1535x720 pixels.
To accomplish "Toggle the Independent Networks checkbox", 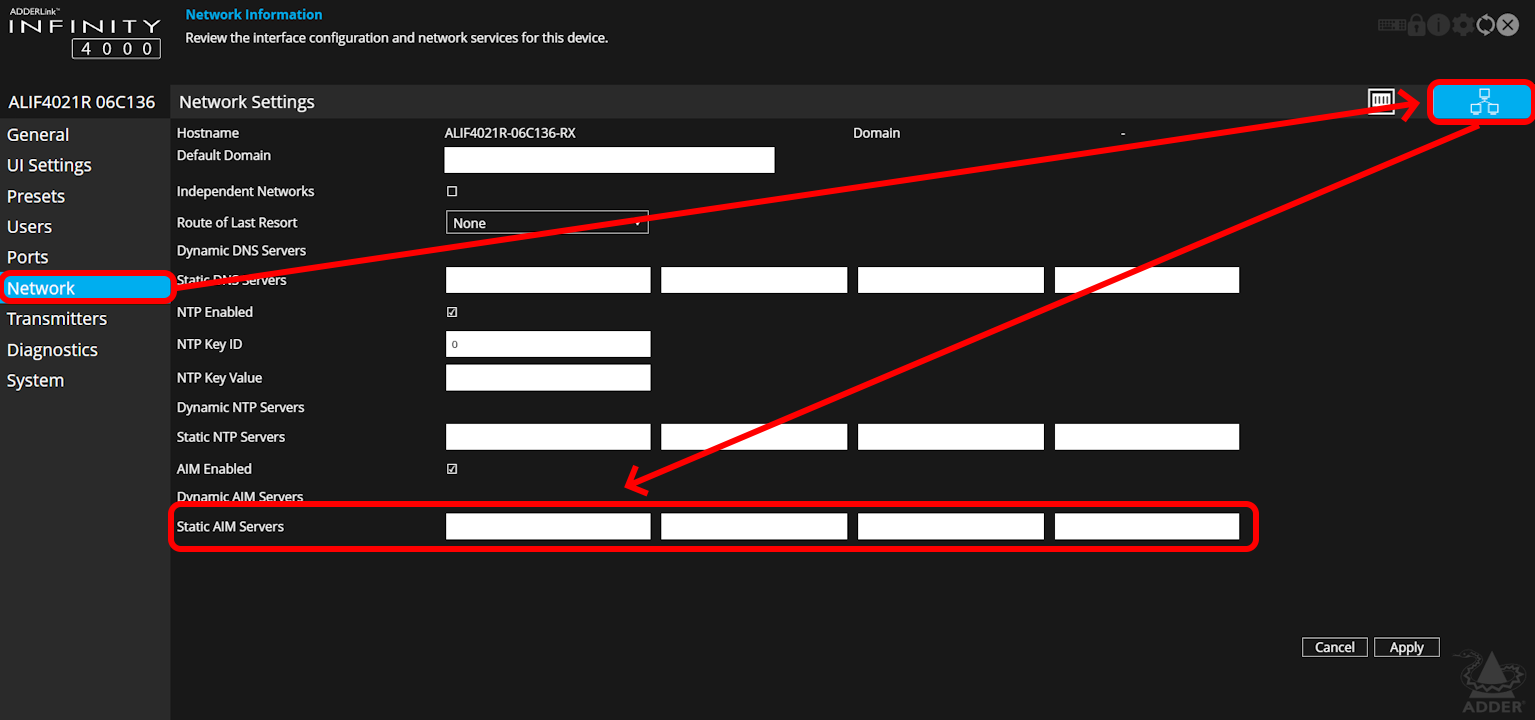I will point(452,191).
